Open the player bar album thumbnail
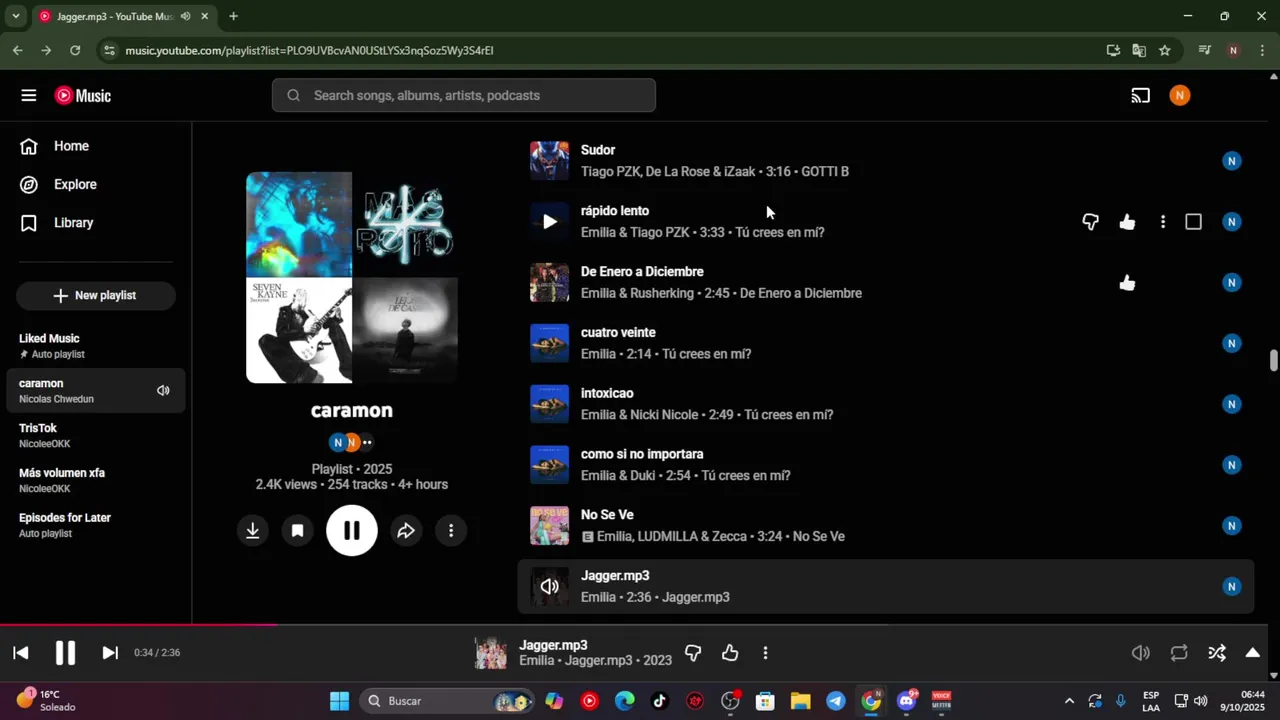The height and width of the screenshot is (720, 1280). 490,653
